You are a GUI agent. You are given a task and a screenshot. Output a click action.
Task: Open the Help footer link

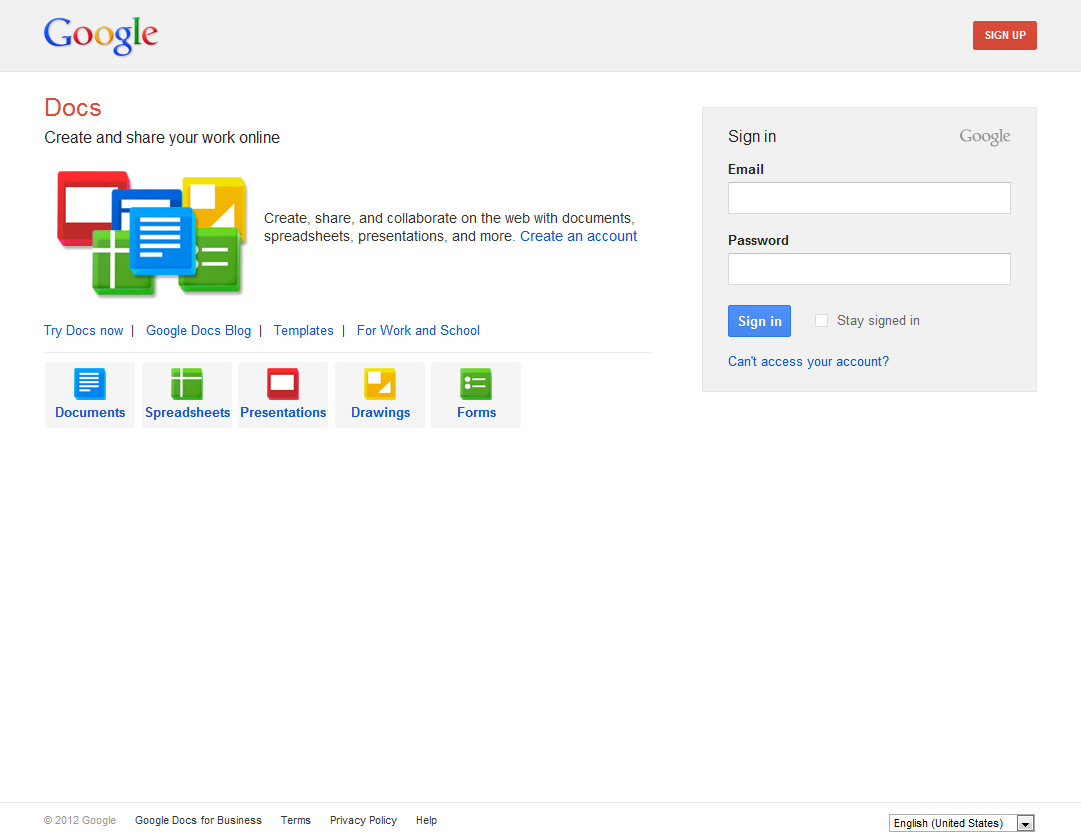point(426,820)
